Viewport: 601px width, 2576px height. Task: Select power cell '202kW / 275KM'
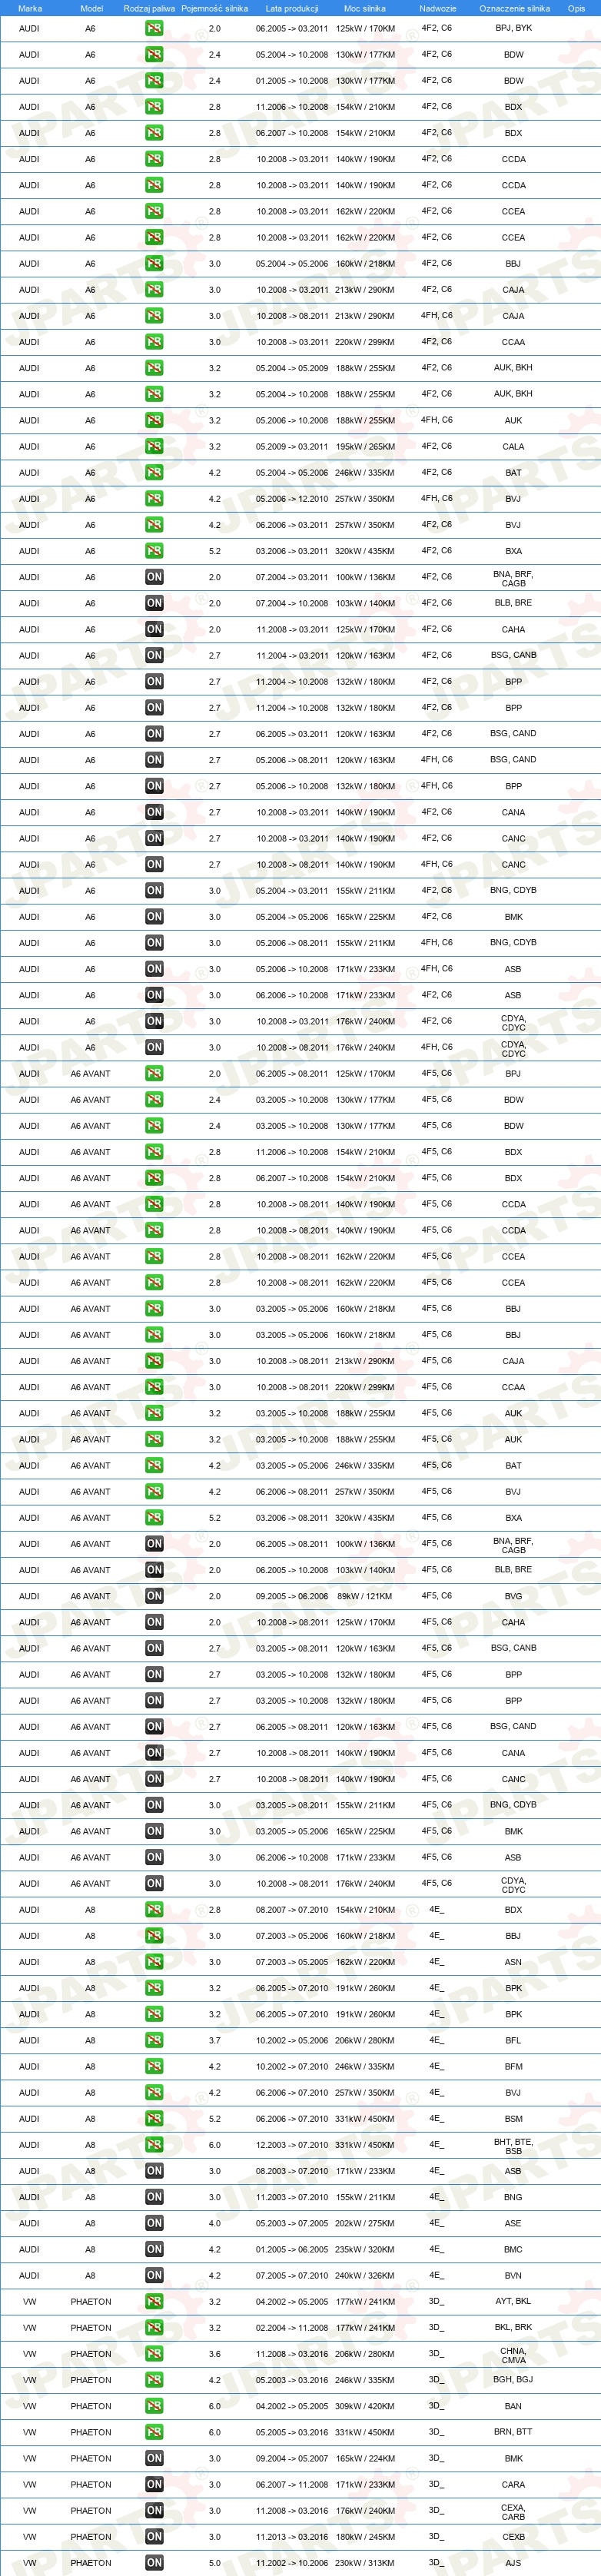(x=365, y=2223)
